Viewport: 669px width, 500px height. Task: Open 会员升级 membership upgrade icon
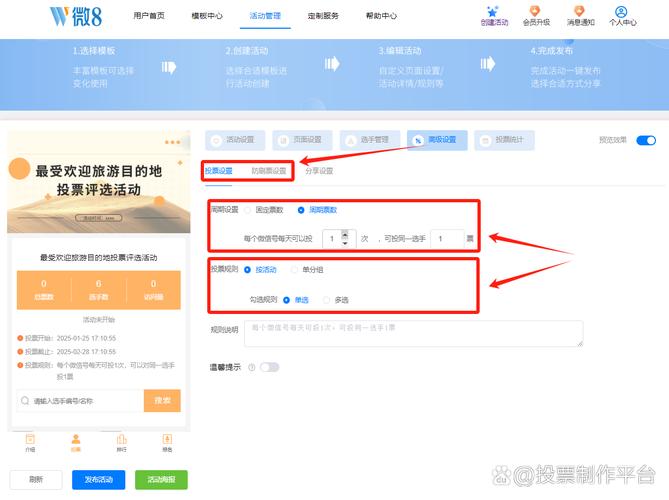pyautogui.click(x=535, y=12)
